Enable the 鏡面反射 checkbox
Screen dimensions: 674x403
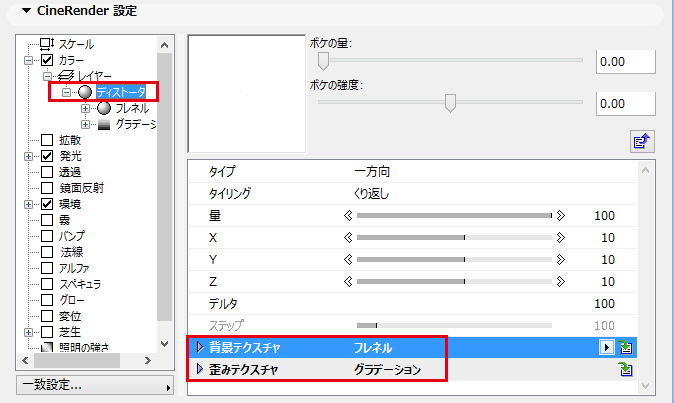47,188
